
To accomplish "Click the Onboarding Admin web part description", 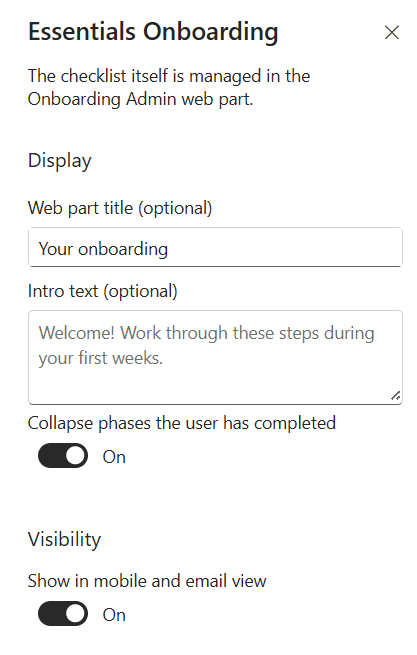I will [x=169, y=88].
